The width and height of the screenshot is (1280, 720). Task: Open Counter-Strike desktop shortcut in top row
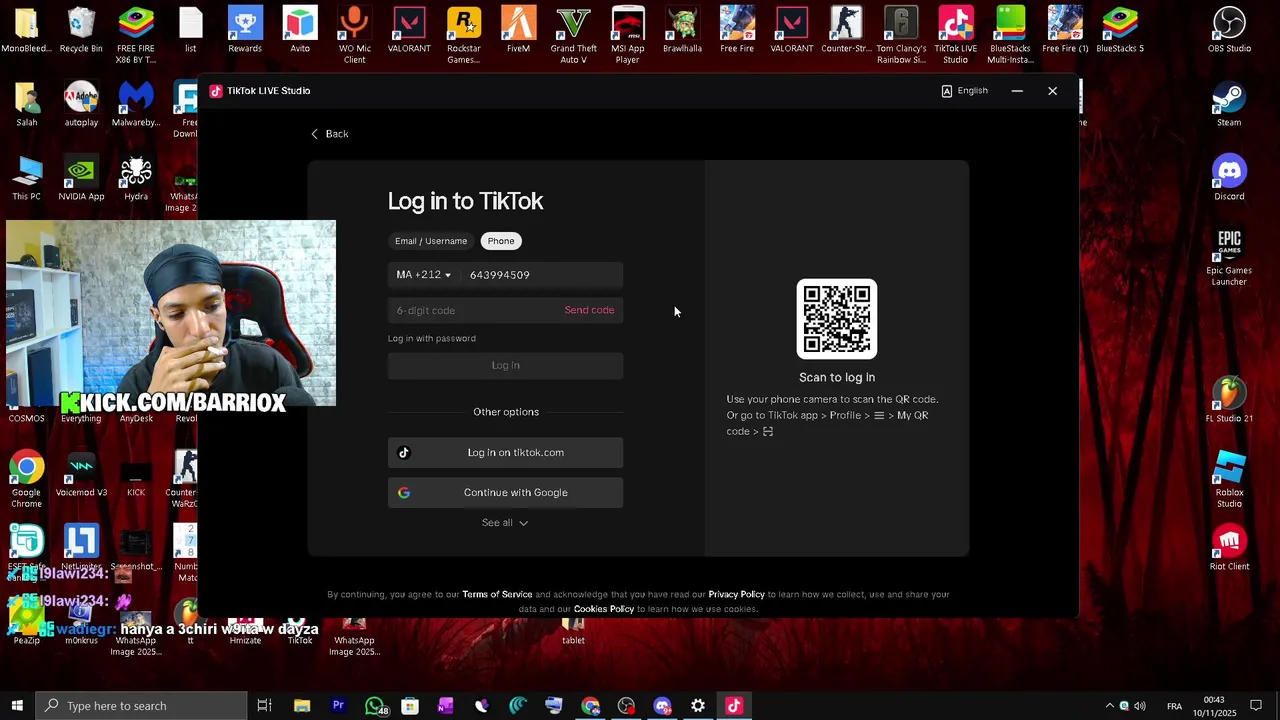click(846, 30)
